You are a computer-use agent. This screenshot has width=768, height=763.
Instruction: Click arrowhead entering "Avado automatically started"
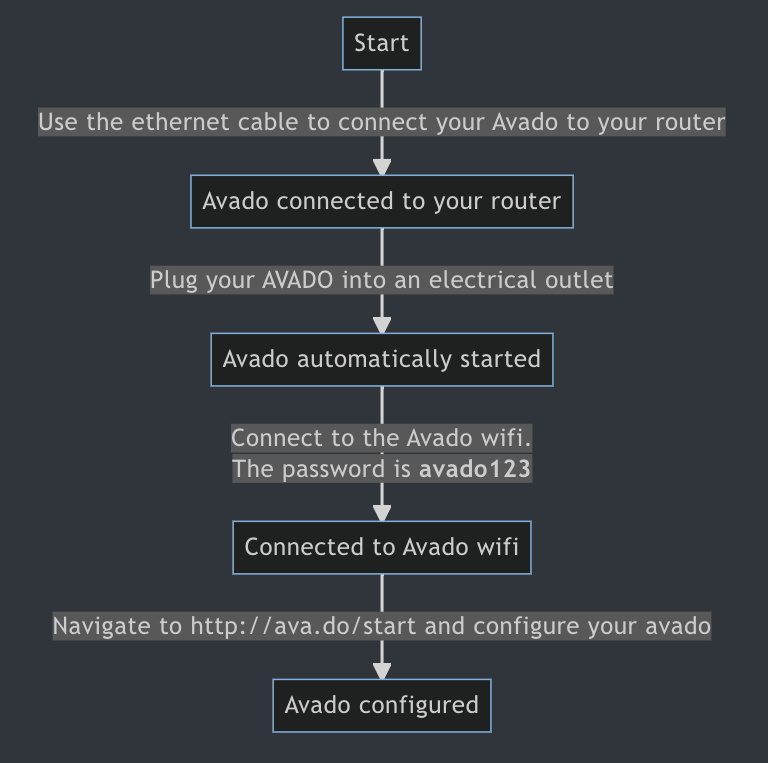point(382,326)
